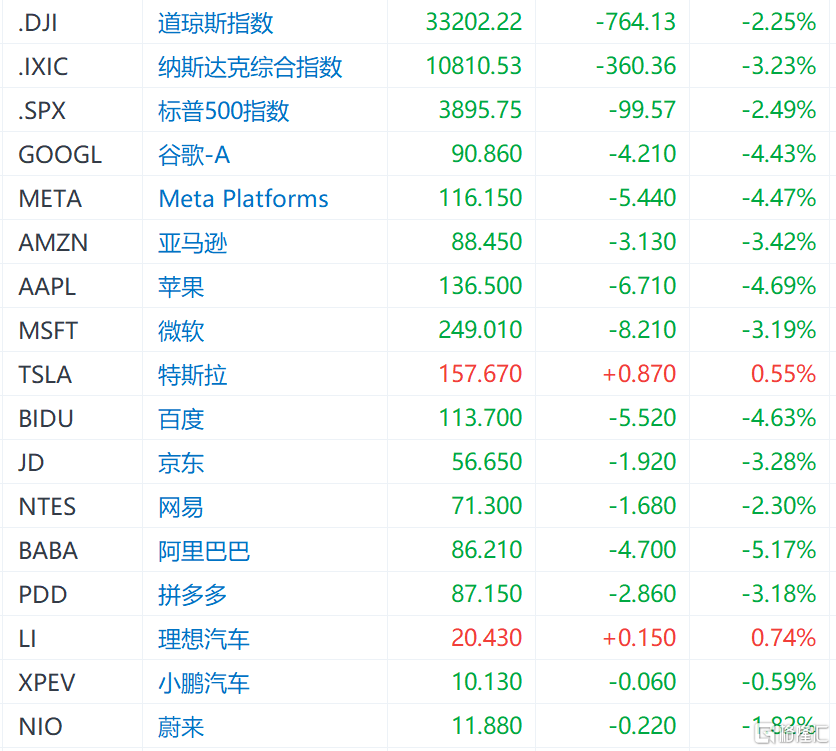Click the 网易 stock name
Screen dimensions: 836x751
click(181, 507)
